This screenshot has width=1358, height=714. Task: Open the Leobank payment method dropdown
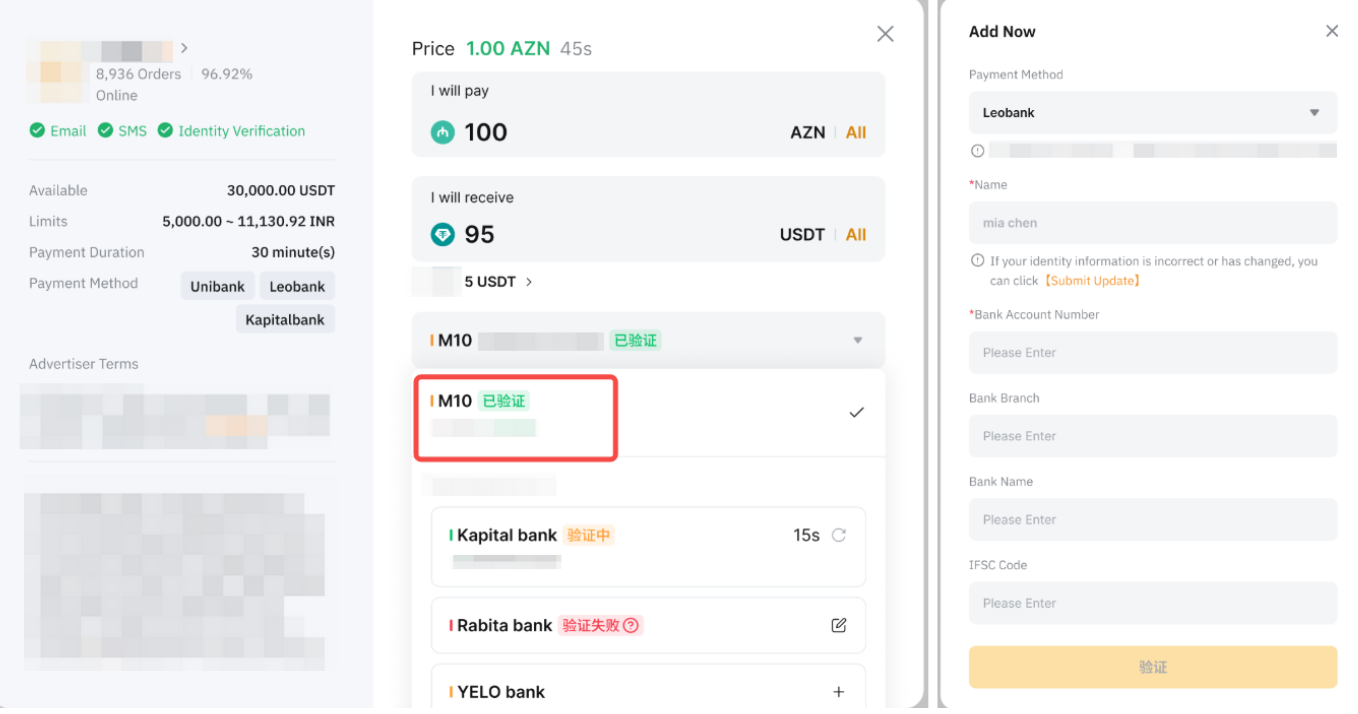point(1152,113)
